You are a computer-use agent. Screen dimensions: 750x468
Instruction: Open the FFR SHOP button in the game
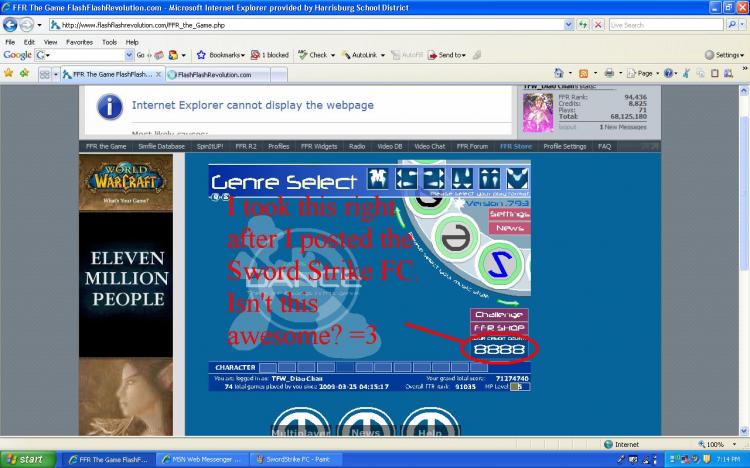tap(499, 328)
